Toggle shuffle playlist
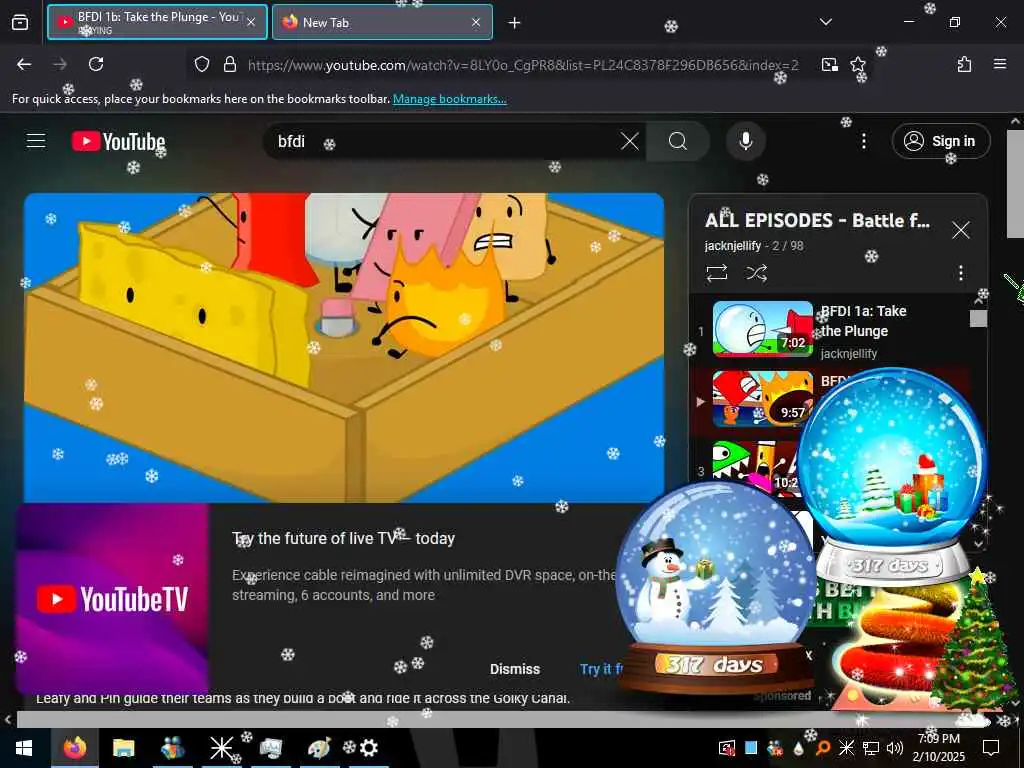The height and width of the screenshot is (768, 1024). 756,272
